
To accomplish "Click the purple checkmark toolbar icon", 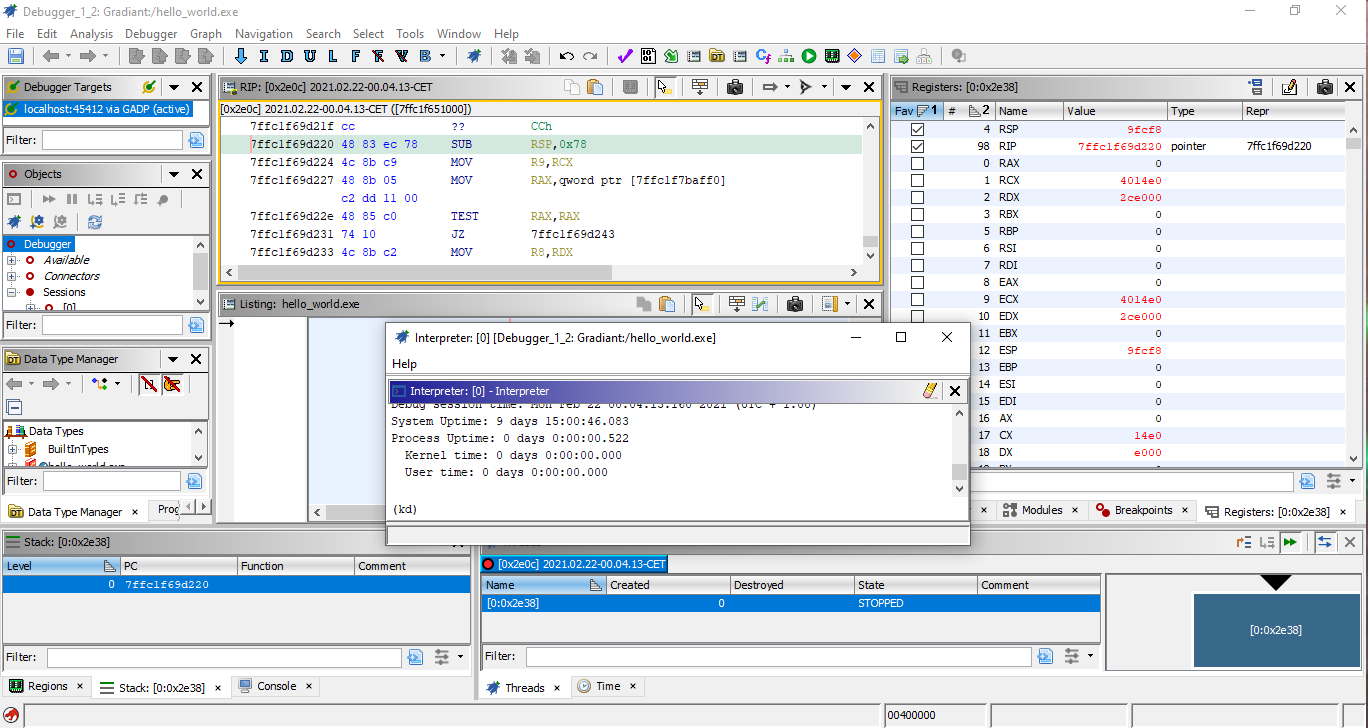I will point(625,56).
